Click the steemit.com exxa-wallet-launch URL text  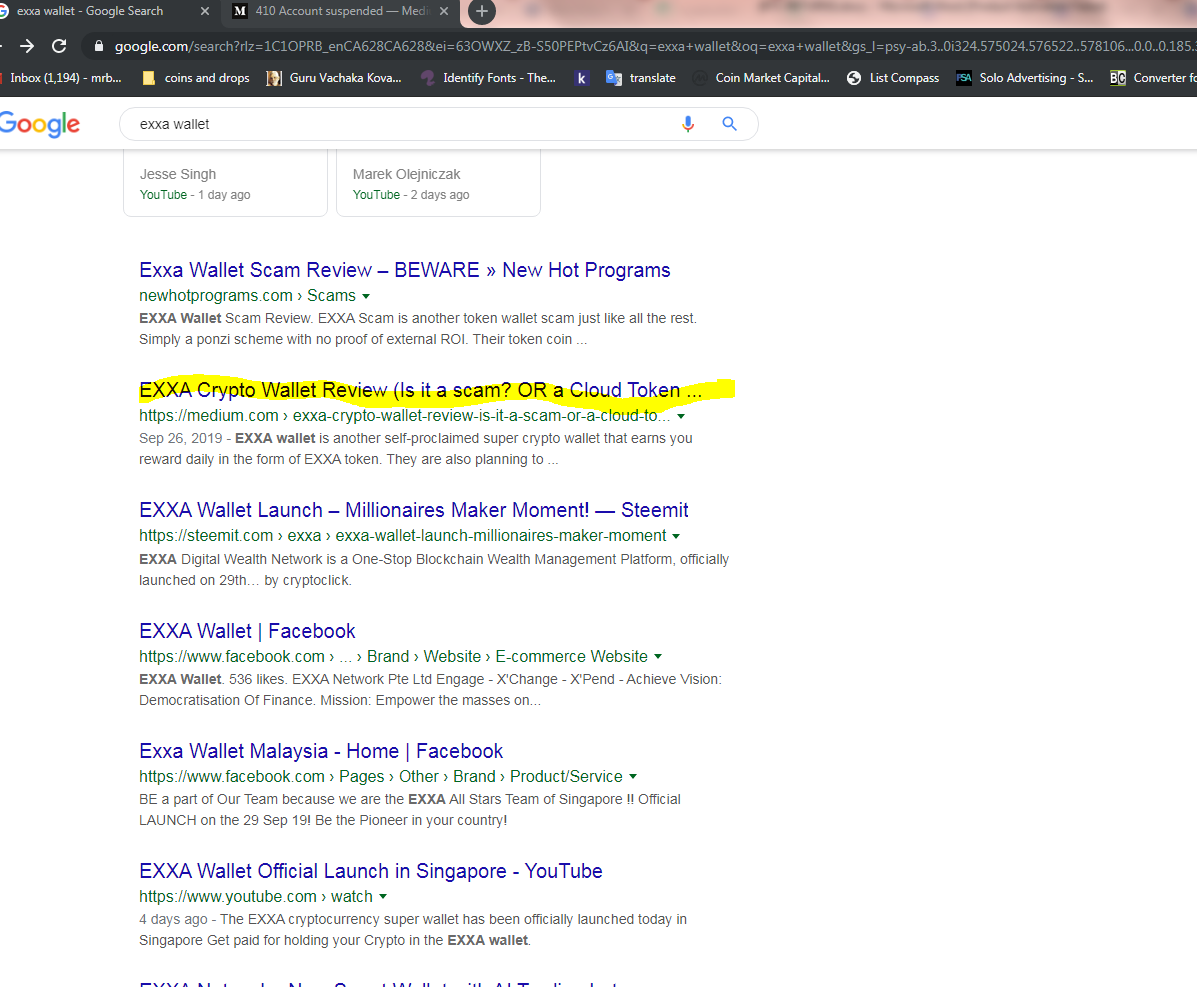click(402, 536)
